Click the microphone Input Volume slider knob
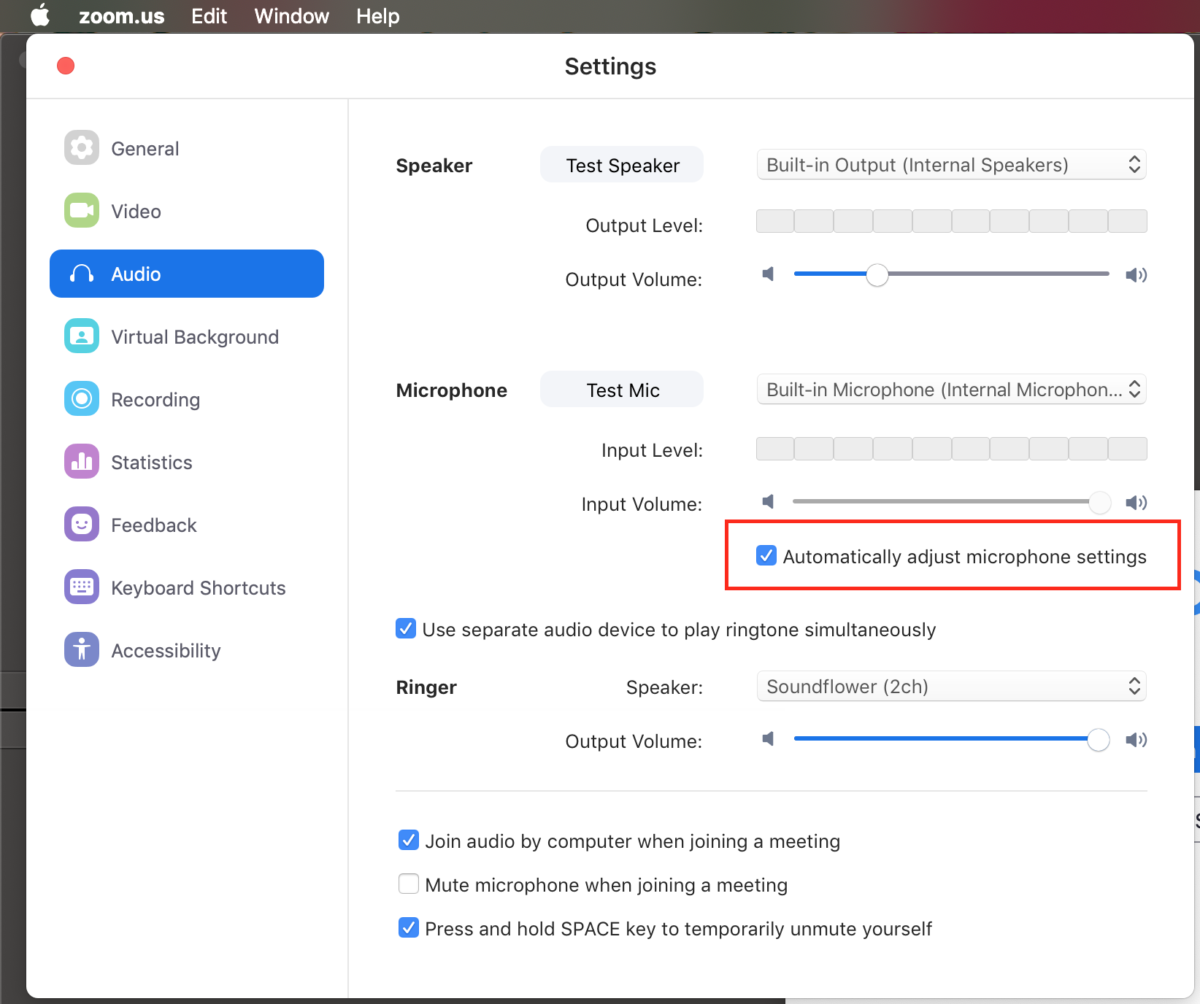This screenshot has width=1200, height=1004. click(1099, 502)
